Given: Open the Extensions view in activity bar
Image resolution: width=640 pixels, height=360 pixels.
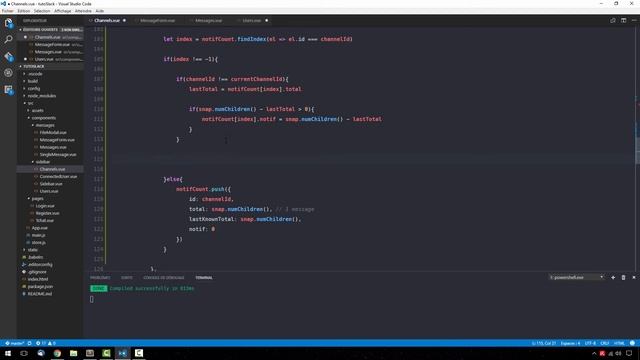Looking at the screenshot, I should point(8,89).
